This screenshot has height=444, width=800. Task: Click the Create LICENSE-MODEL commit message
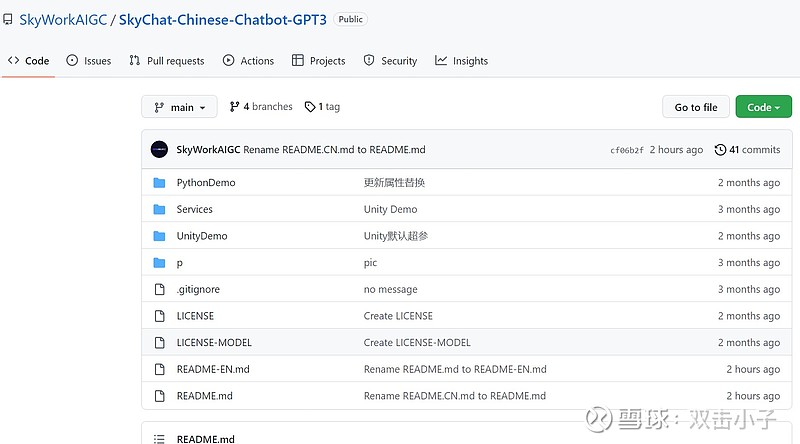[x=417, y=342]
